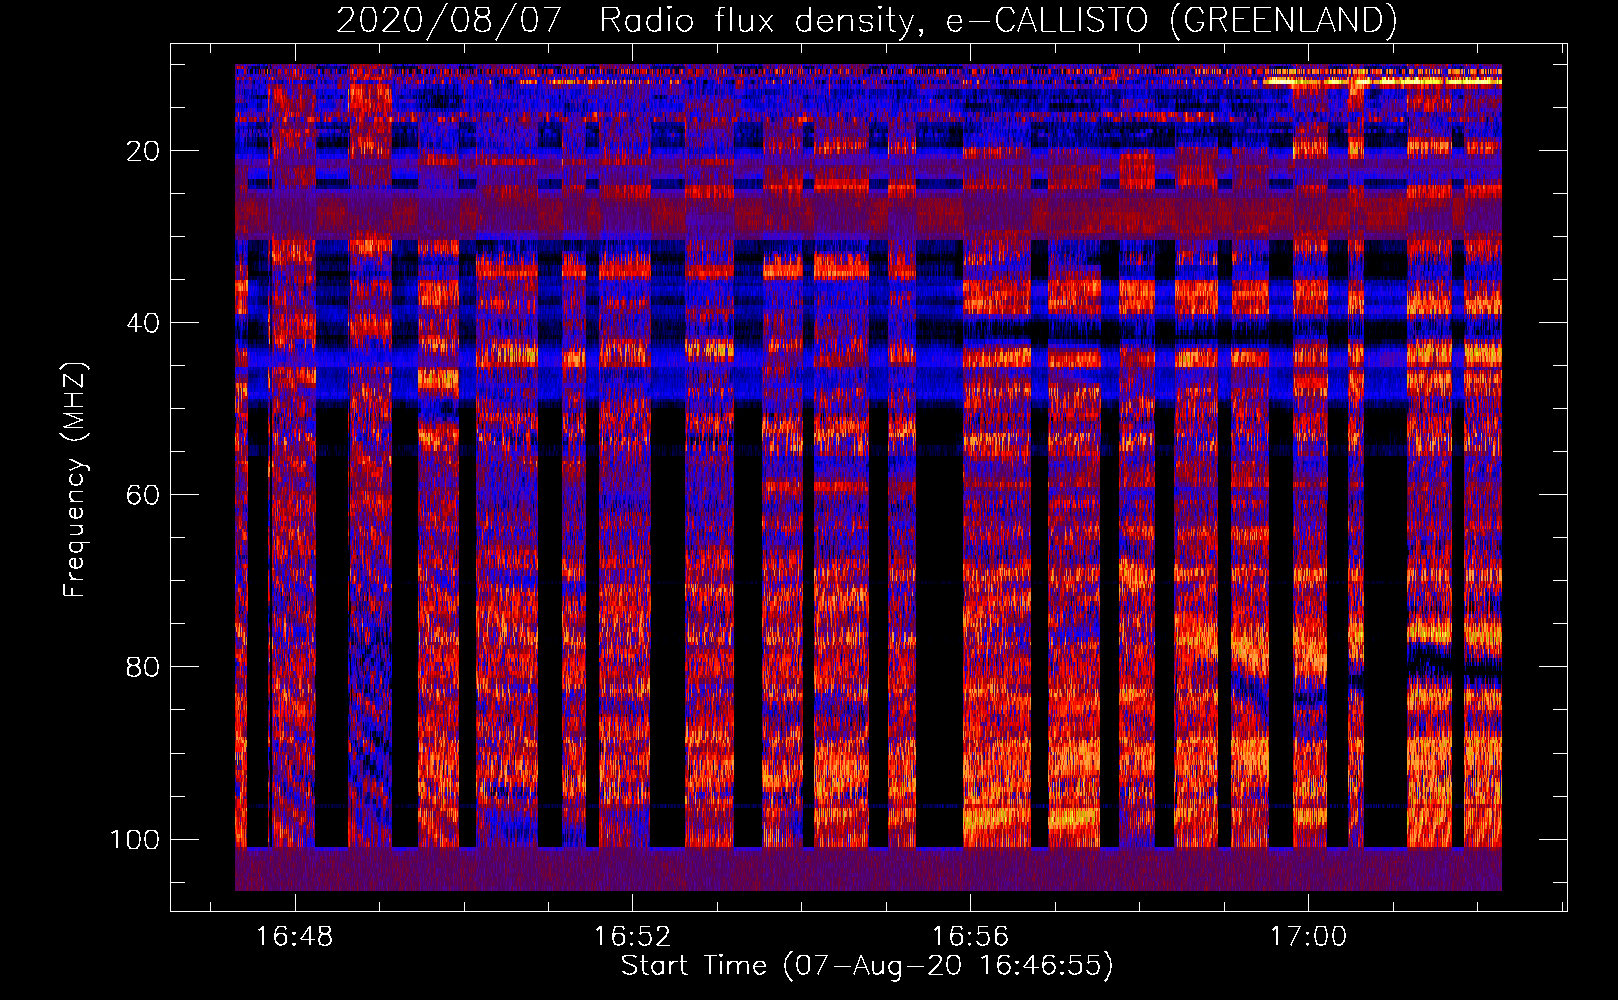The height and width of the screenshot is (1000, 1618).
Task: Click the 80 frequency tick label
Action: click(x=143, y=667)
